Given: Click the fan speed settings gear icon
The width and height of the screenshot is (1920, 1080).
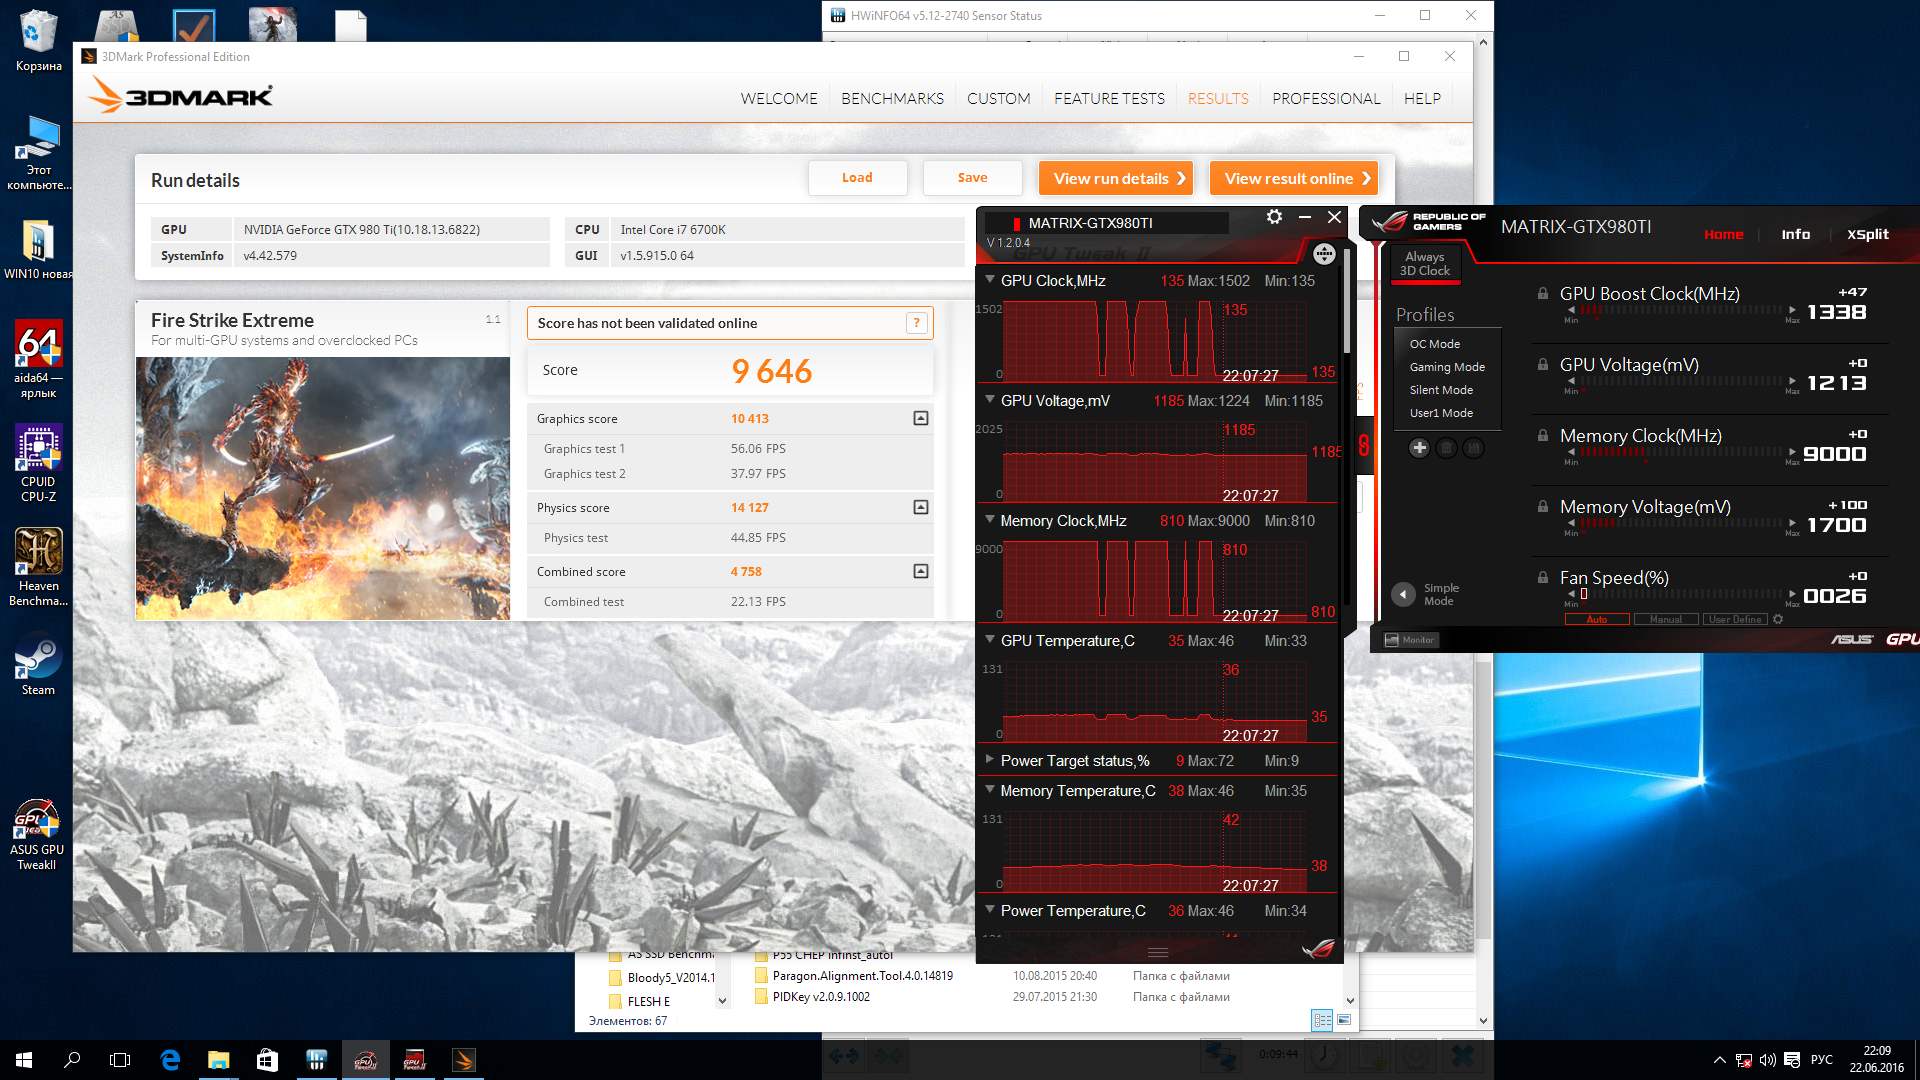Looking at the screenshot, I should [1778, 620].
